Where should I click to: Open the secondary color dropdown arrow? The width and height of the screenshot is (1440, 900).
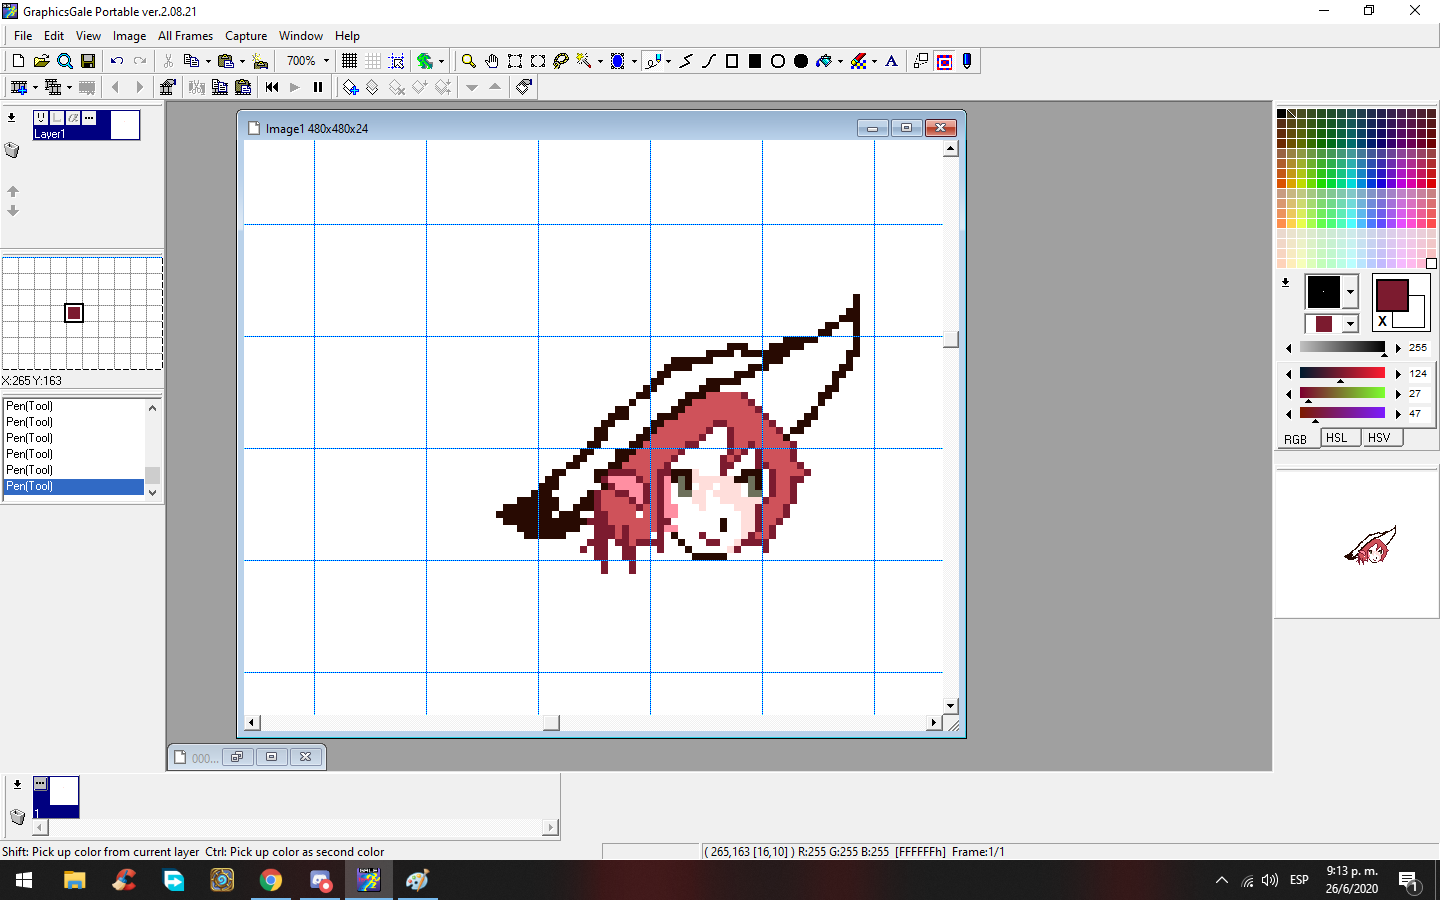[x=1350, y=324]
